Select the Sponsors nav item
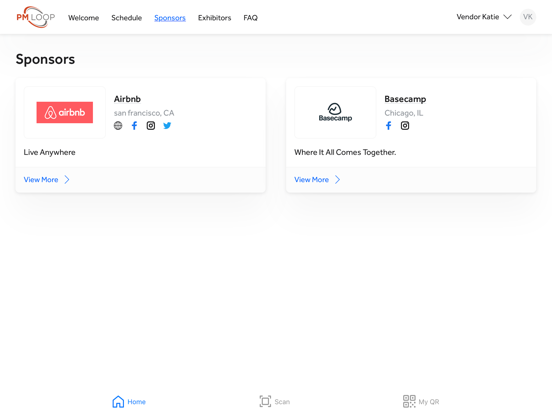The image size is (552, 414). pyautogui.click(x=170, y=18)
